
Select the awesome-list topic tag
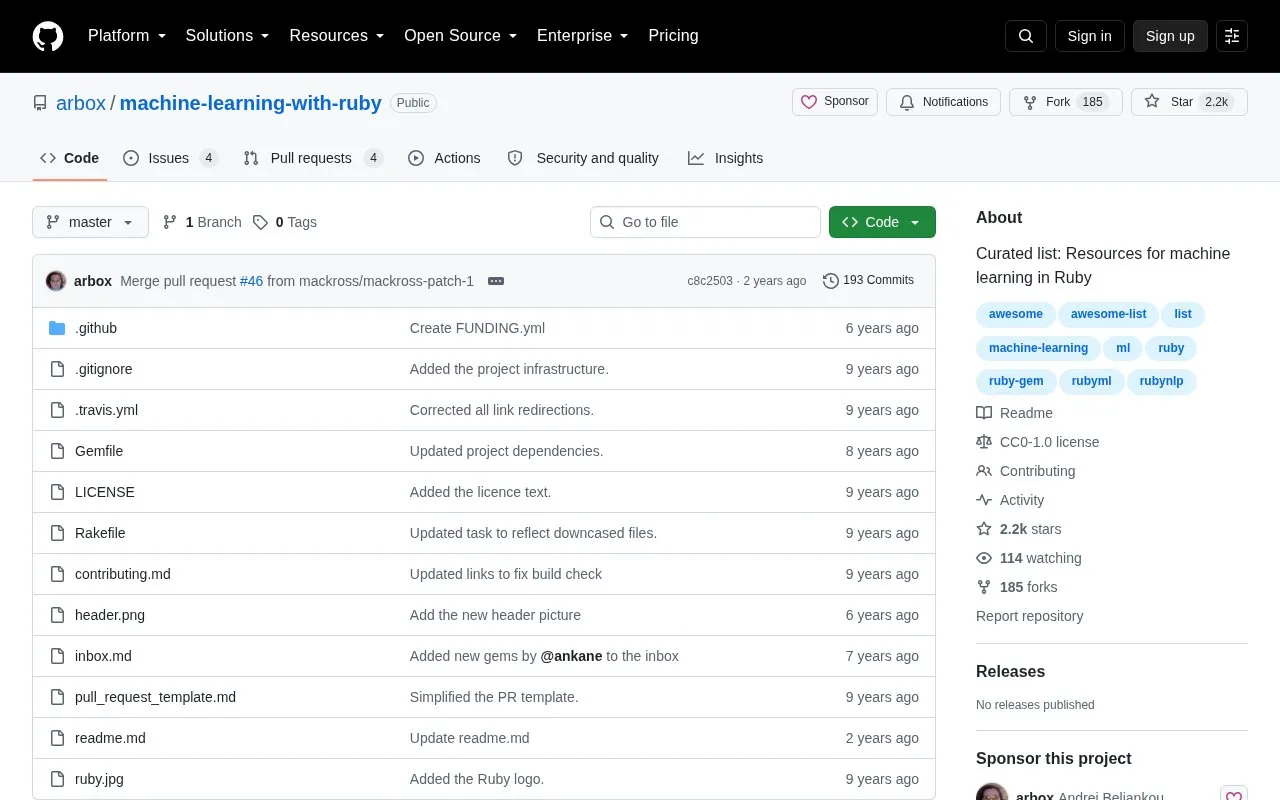pyautogui.click(x=1108, y=314)
